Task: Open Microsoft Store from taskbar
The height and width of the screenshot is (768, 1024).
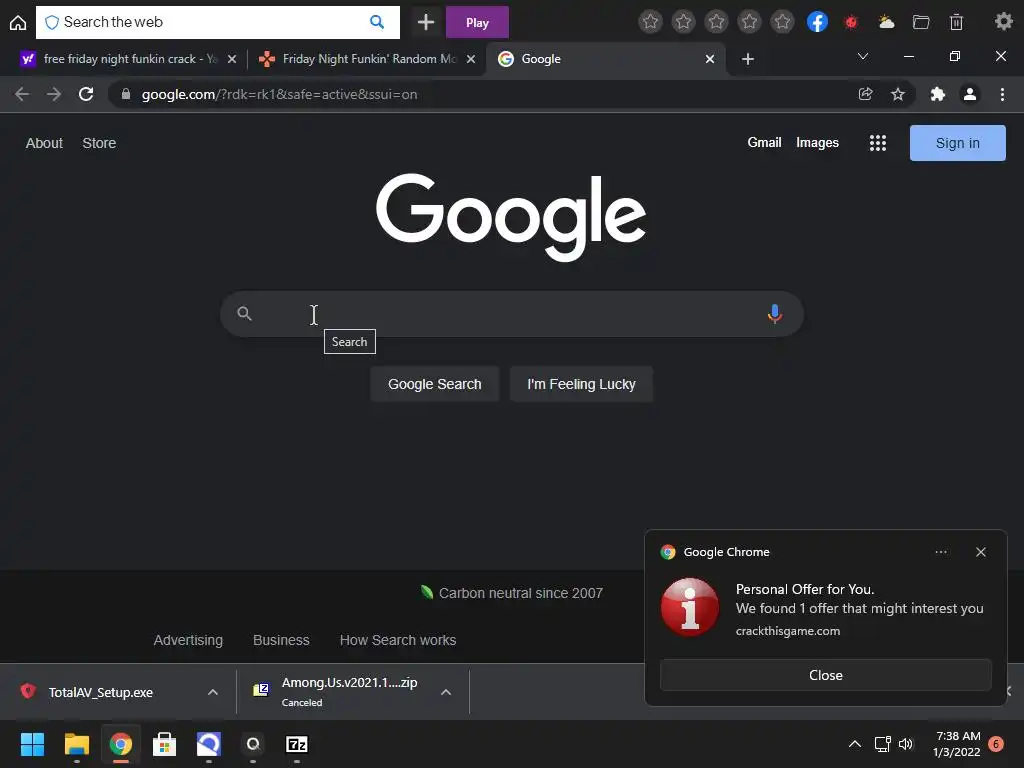Action: pos(165,744)
